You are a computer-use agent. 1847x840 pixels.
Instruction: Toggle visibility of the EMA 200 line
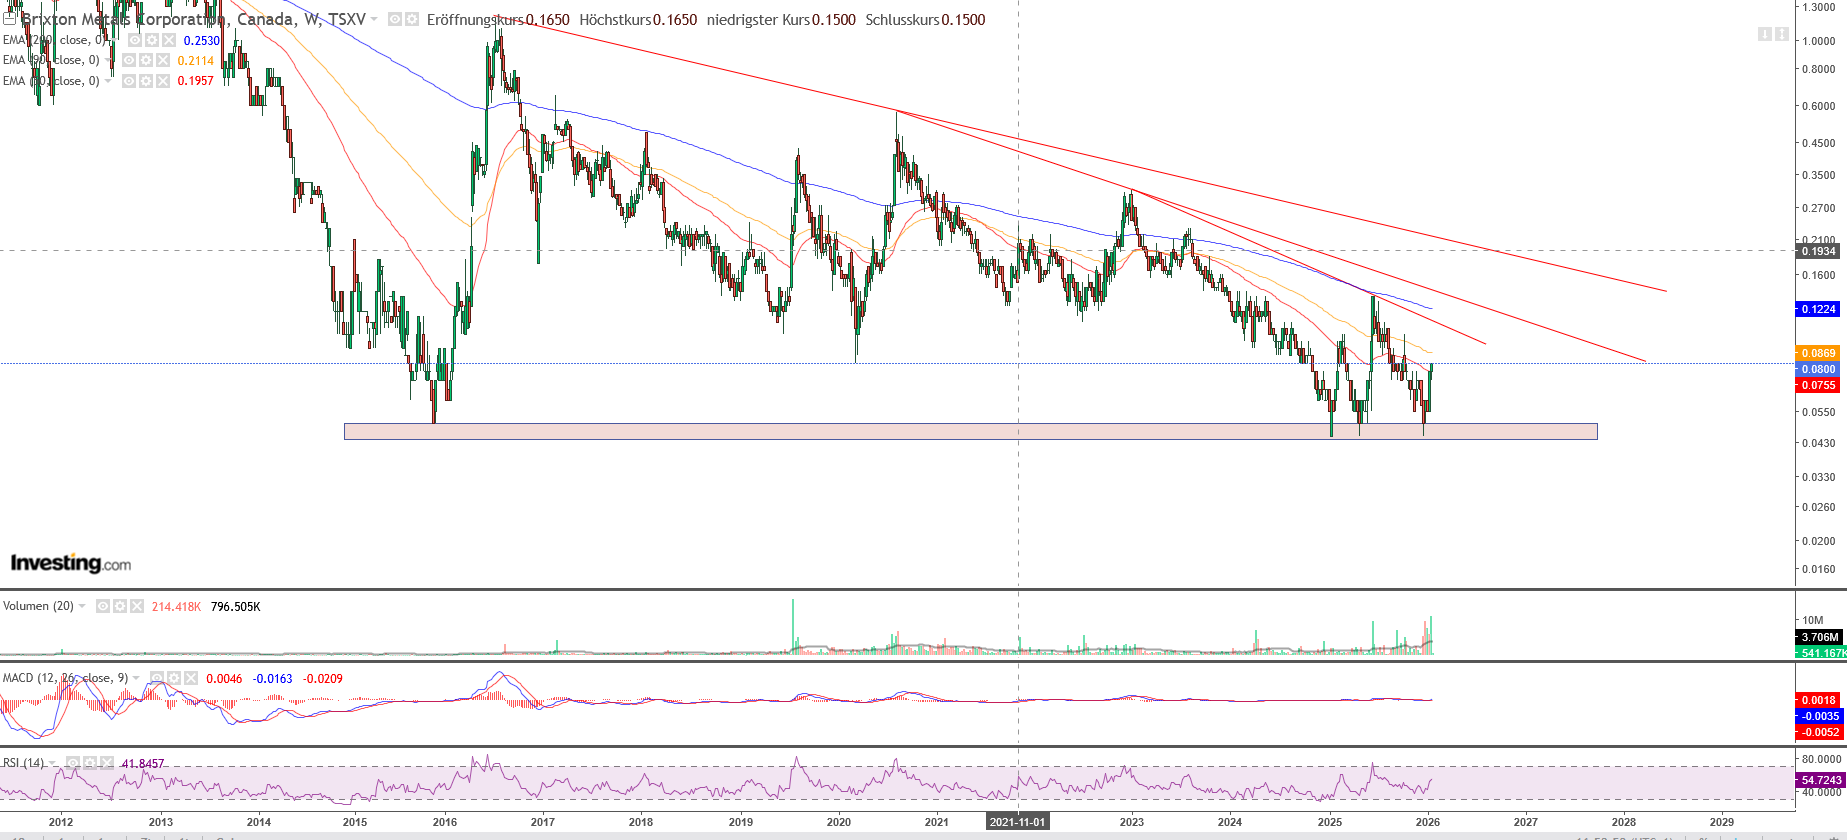click(135, 40)
